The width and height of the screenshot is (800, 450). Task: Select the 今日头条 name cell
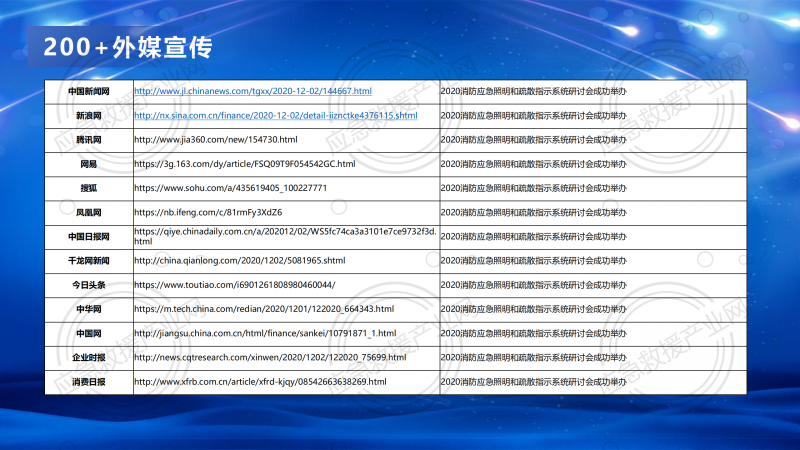(x=88, y=285)
